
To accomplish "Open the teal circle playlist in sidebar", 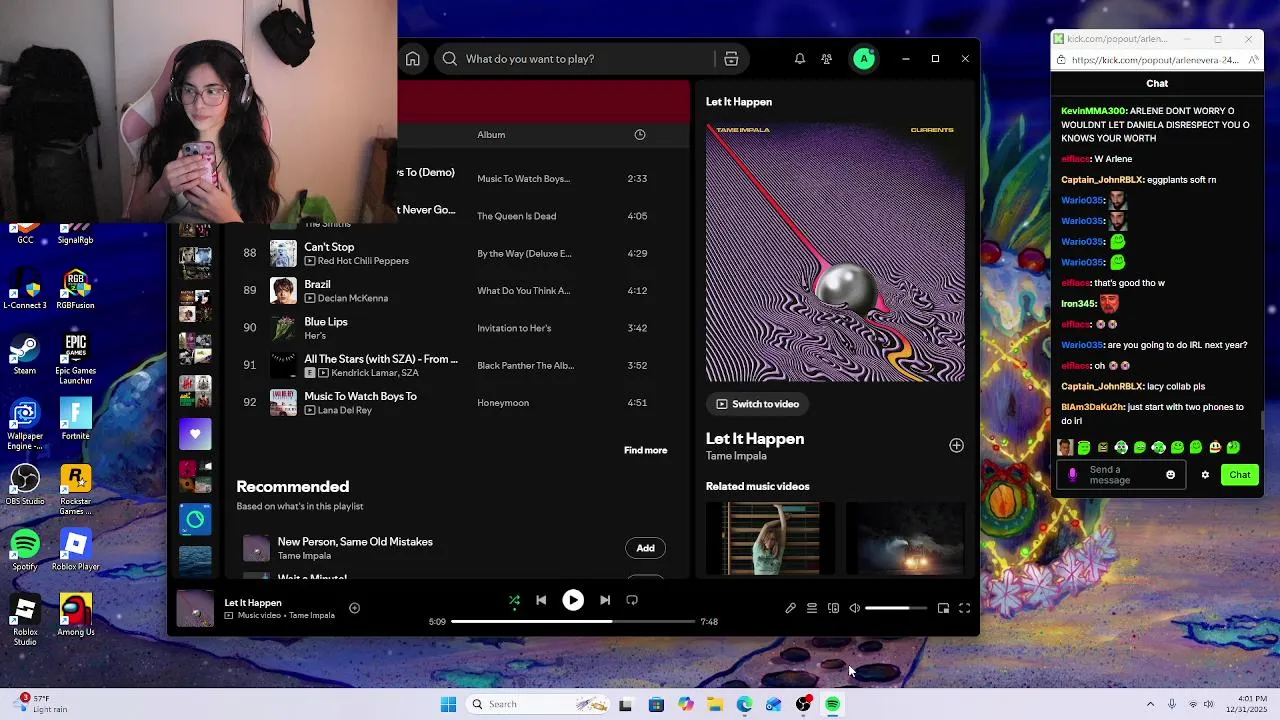I will (195, 519).
